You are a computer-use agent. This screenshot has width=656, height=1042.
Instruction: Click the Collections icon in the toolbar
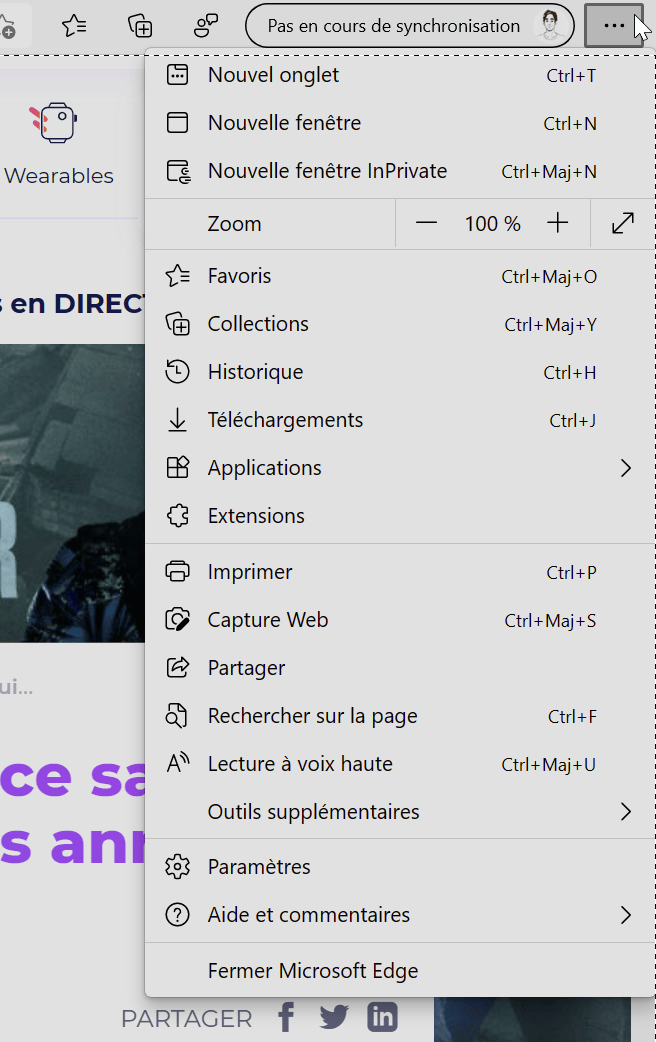click(140, 26)
